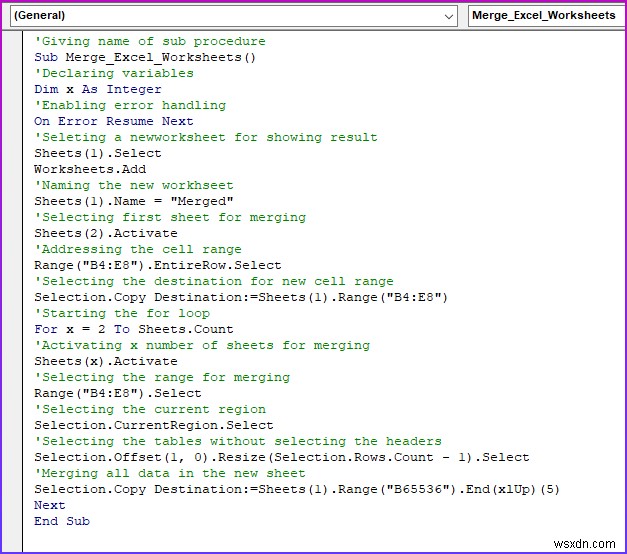Screen dimensions: 627x554
Task: Click the Selection.CurrentRegion.Select line
Action: coord(154,425)
